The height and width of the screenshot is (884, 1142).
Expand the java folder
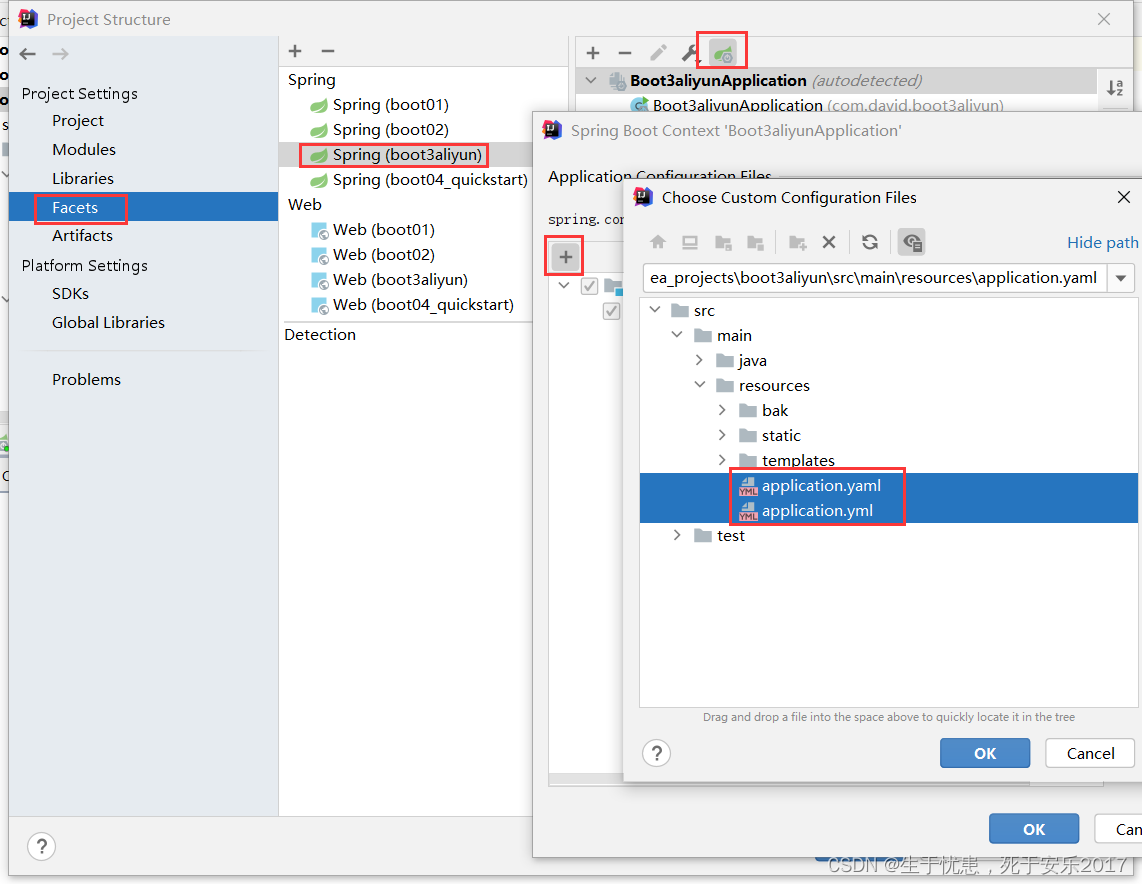[x=699, y=360]
